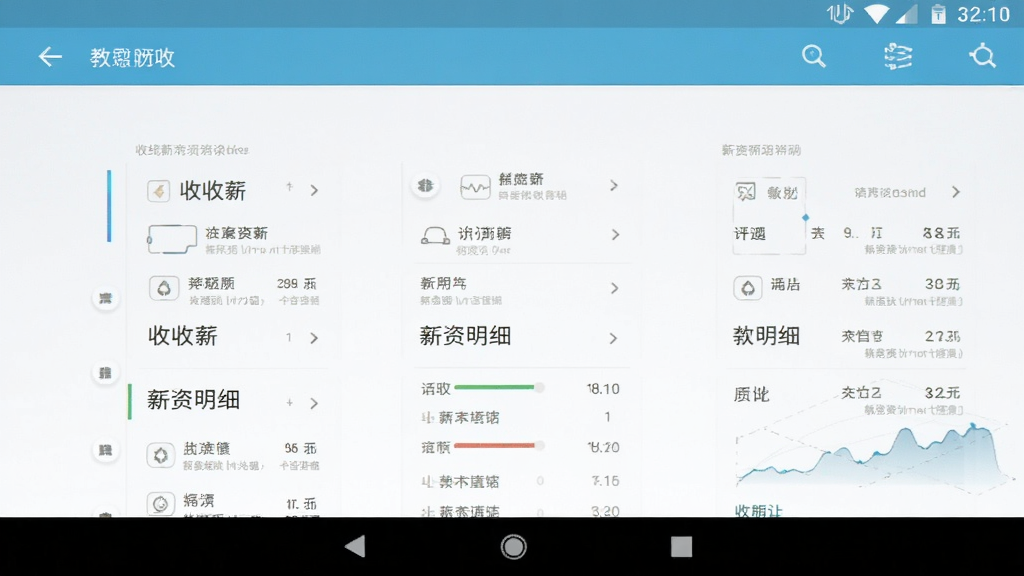Open the filter sliders icon in header
Screen dimensions: 1024x576
[898, 57]
